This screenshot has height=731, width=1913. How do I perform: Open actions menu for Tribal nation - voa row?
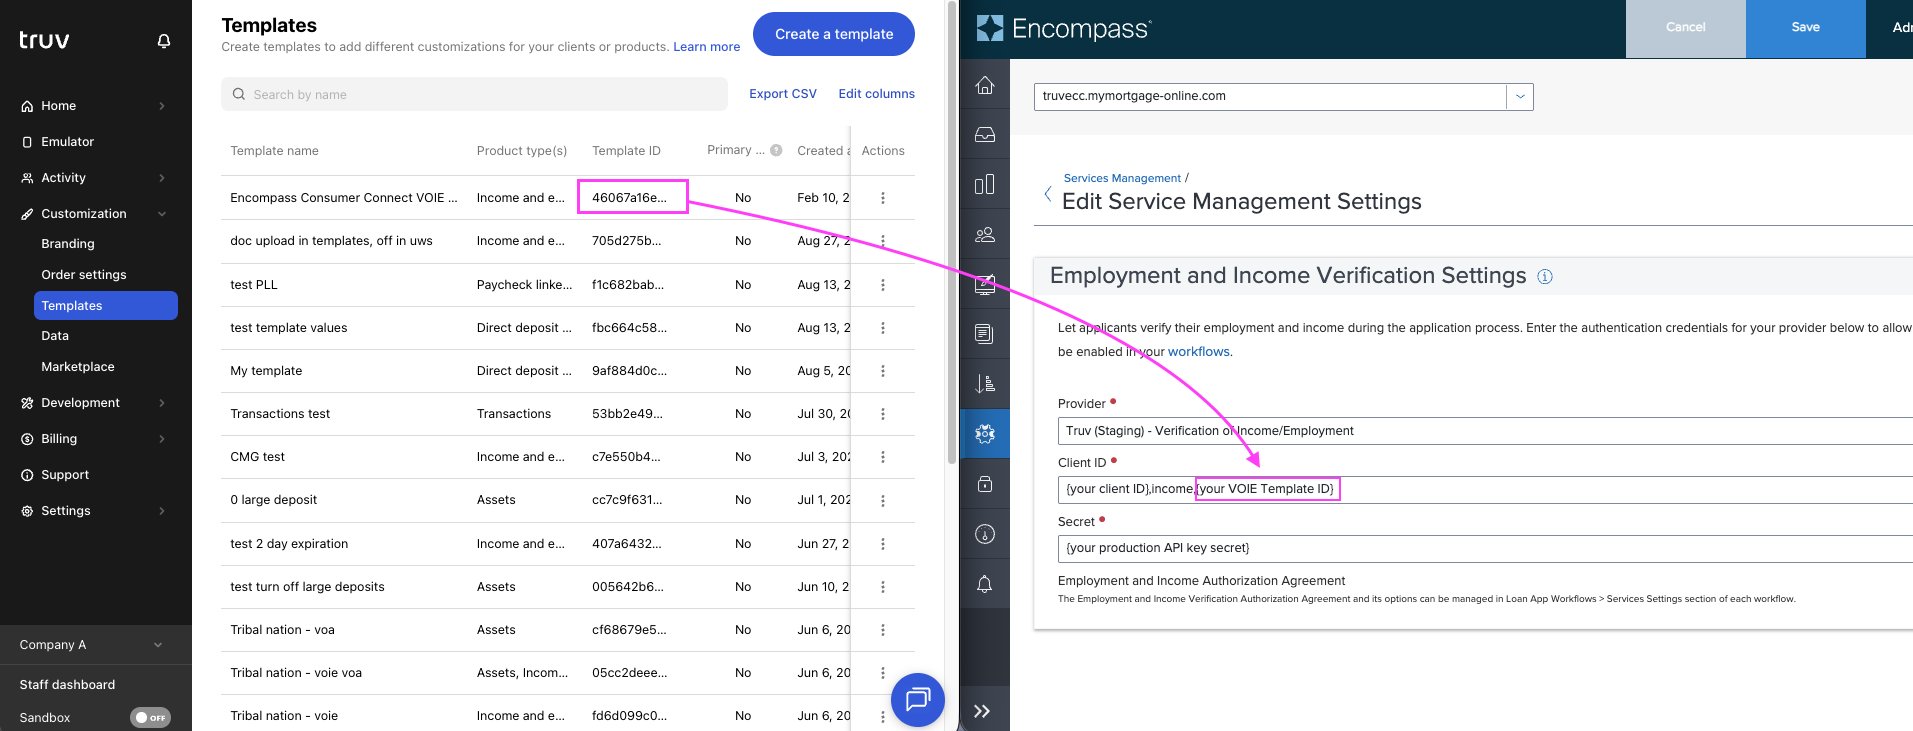coord(882,630)
